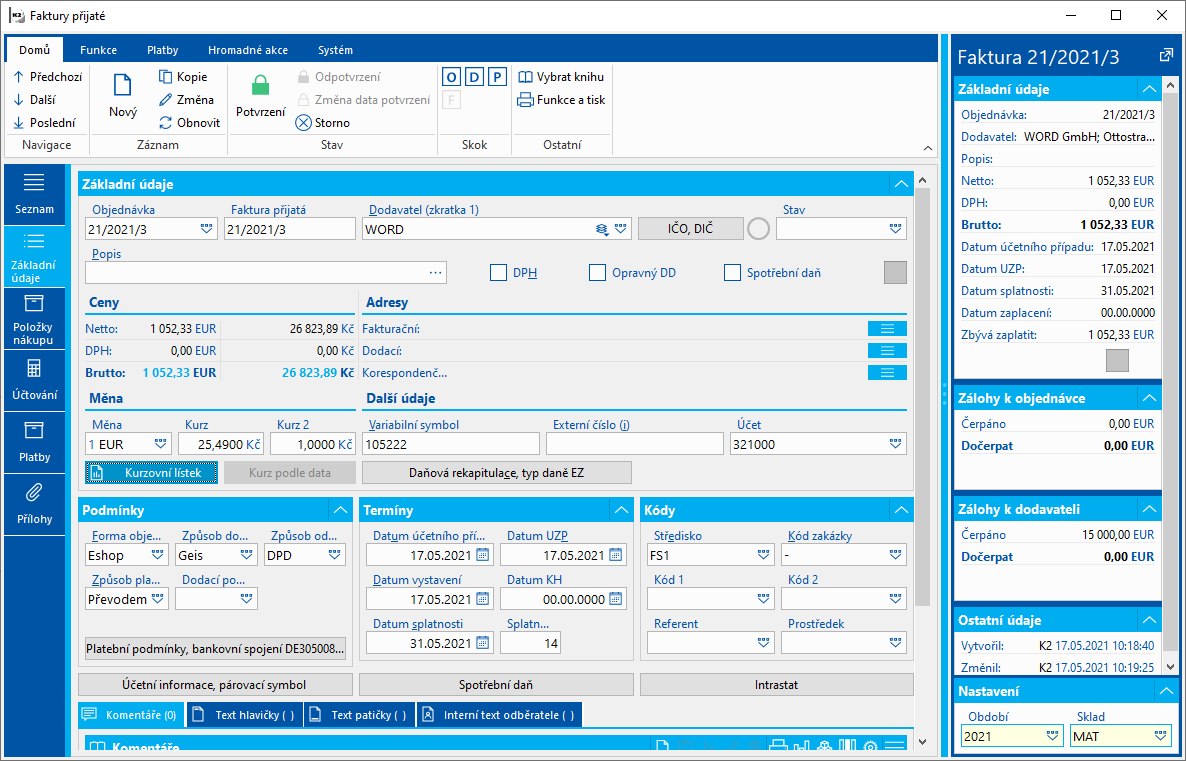Viewport: 1186px width, 761px height.
Task: Click the gray color square beside Spotřební daň
Action: click(896, 272)
